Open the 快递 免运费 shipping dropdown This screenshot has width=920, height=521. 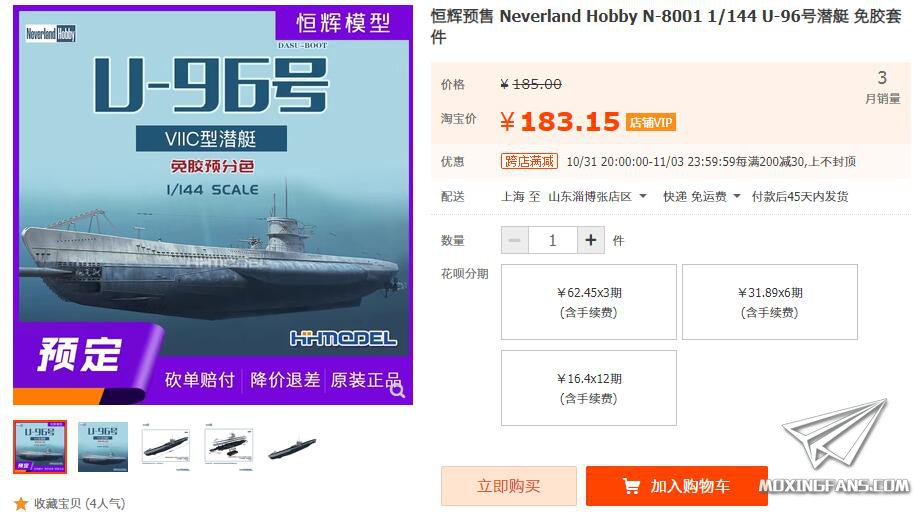702,197
